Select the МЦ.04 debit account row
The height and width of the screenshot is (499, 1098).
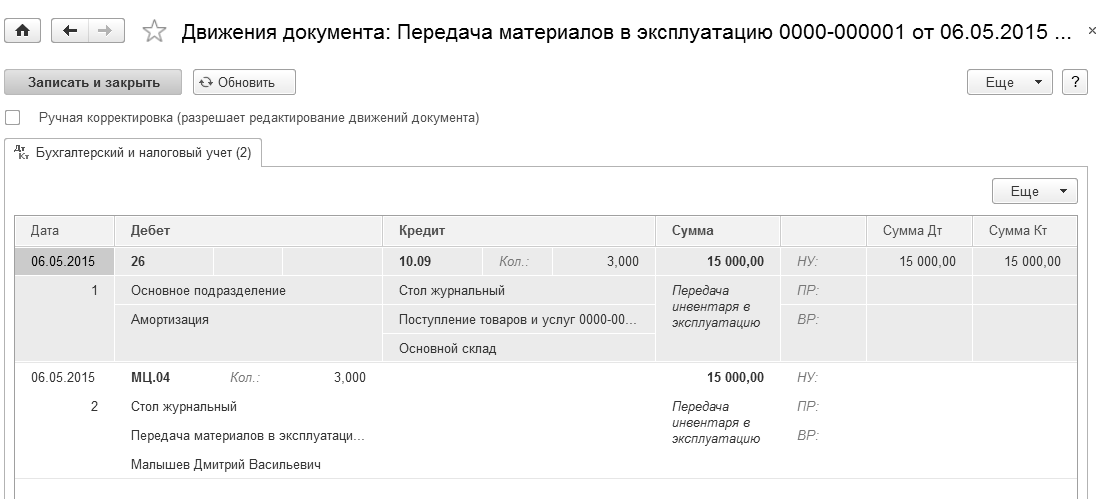[x=151, y=378]
